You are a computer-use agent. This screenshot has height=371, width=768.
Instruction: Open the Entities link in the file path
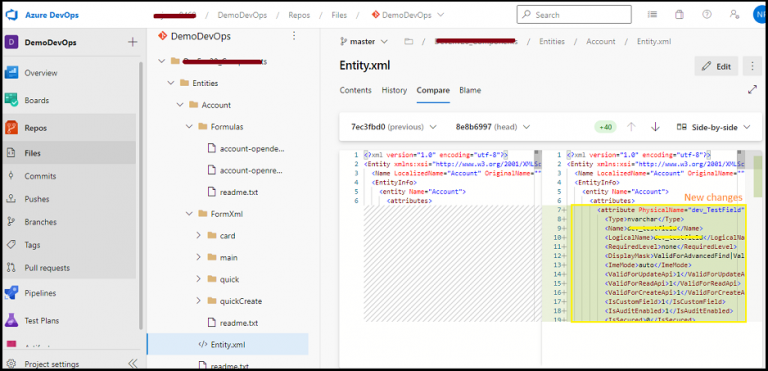pyautogui.click(x=552, y=42)
